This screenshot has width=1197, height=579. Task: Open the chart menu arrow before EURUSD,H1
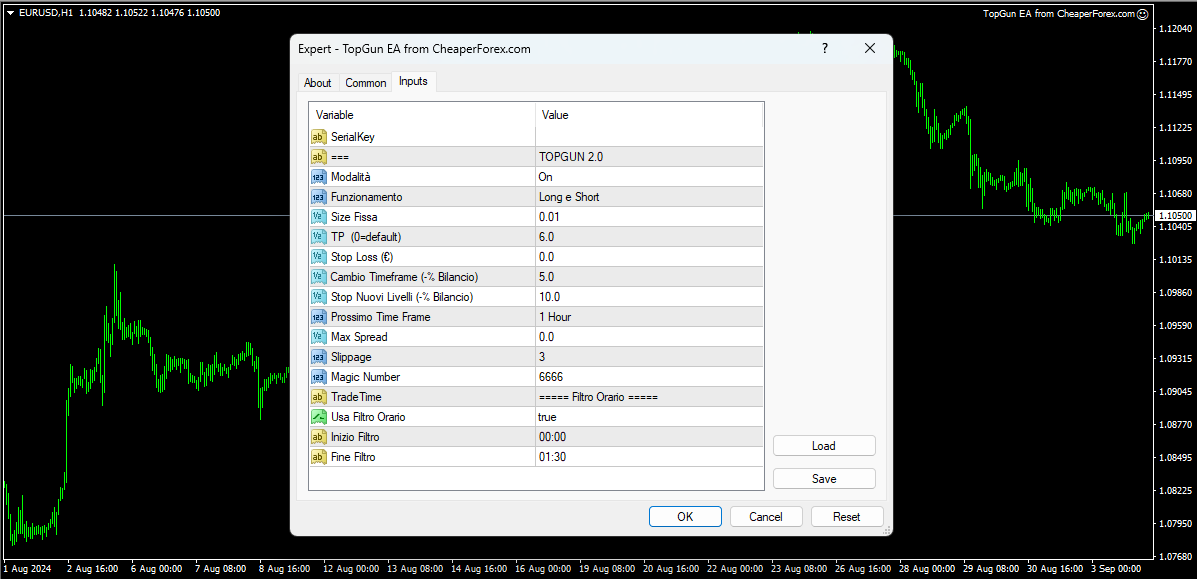(x=11, y=13)
